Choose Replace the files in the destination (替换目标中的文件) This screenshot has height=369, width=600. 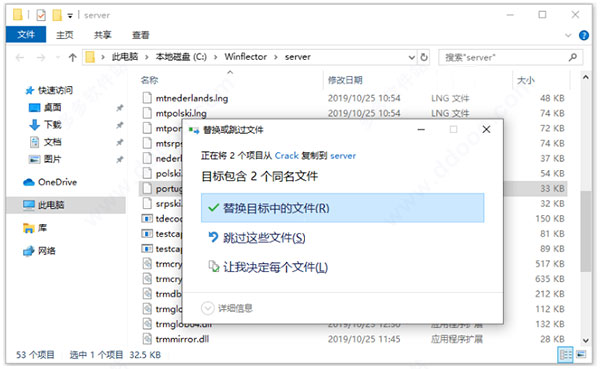point(342,208)
